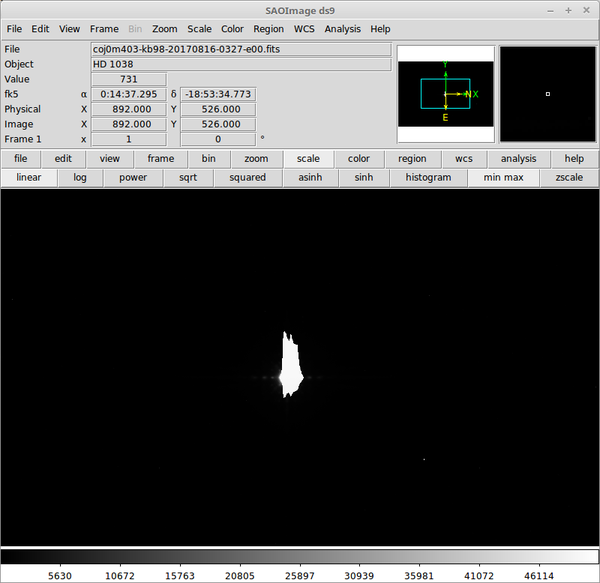Image resolution: width=600 pixels, height=583 pixels.
Task: Click the panner thumbnail with compass arrows
Action: 445,94
